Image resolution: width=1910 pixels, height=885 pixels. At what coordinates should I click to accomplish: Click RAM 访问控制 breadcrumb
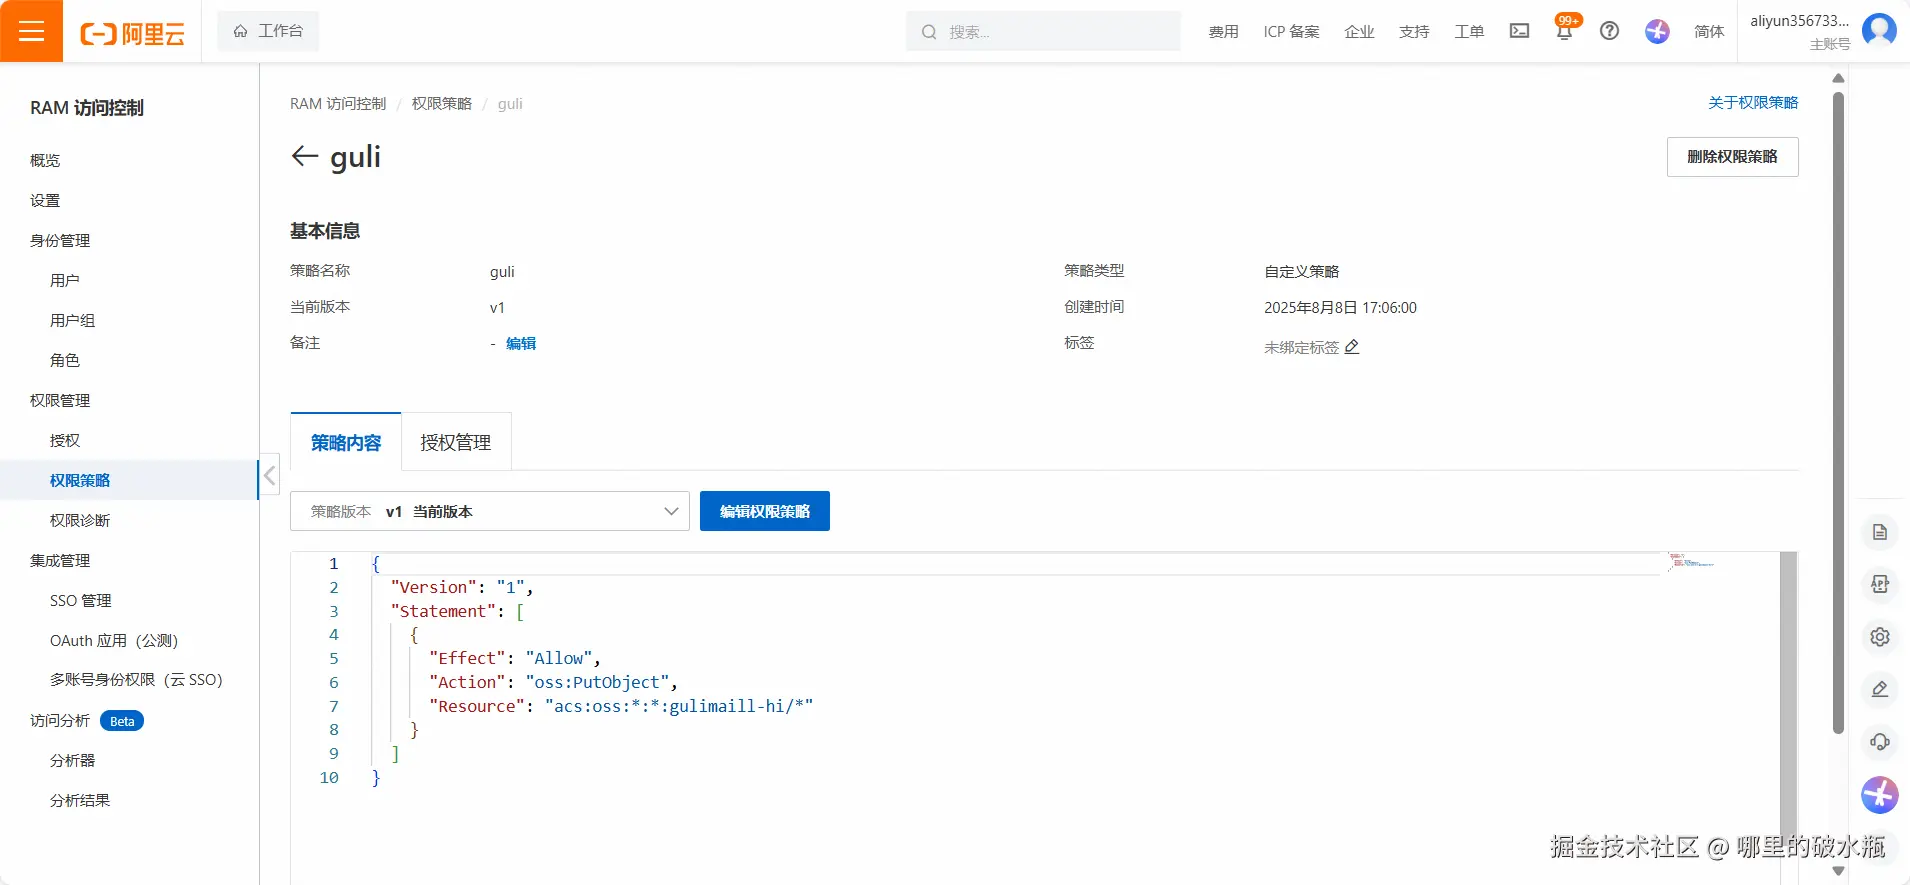click(x=338, y=103)
